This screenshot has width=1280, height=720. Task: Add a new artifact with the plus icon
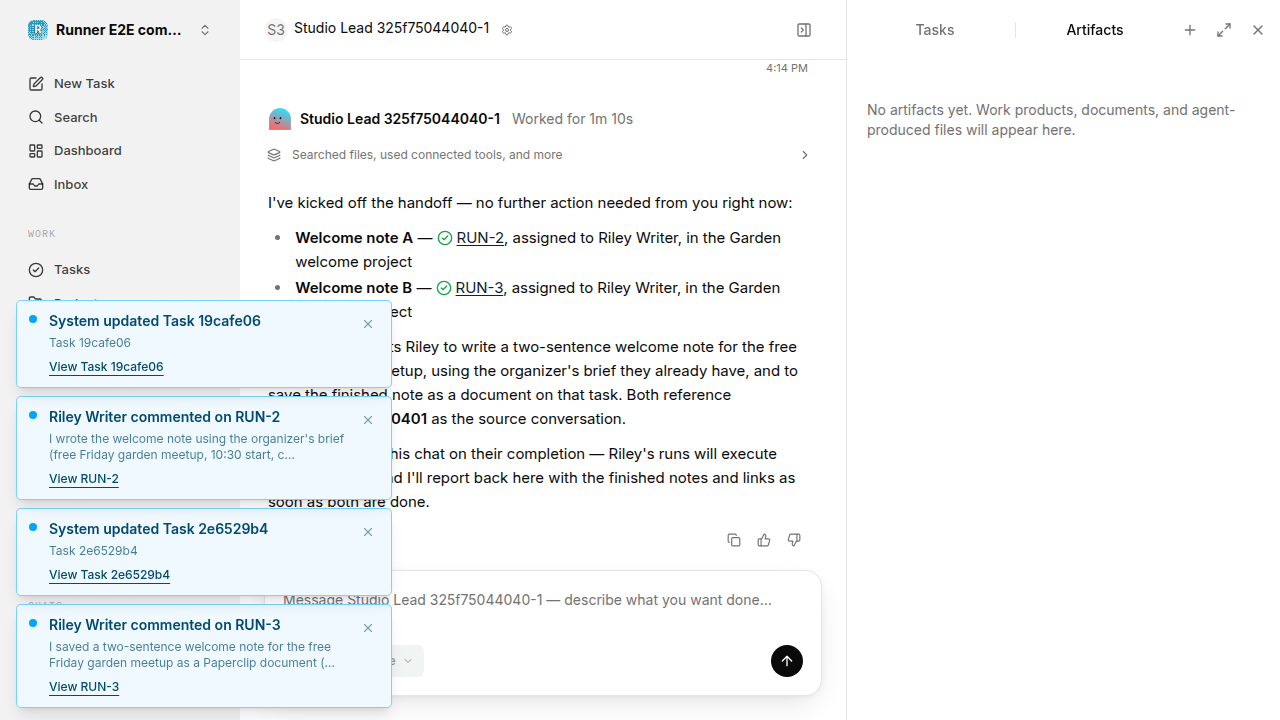point(1190,30)
